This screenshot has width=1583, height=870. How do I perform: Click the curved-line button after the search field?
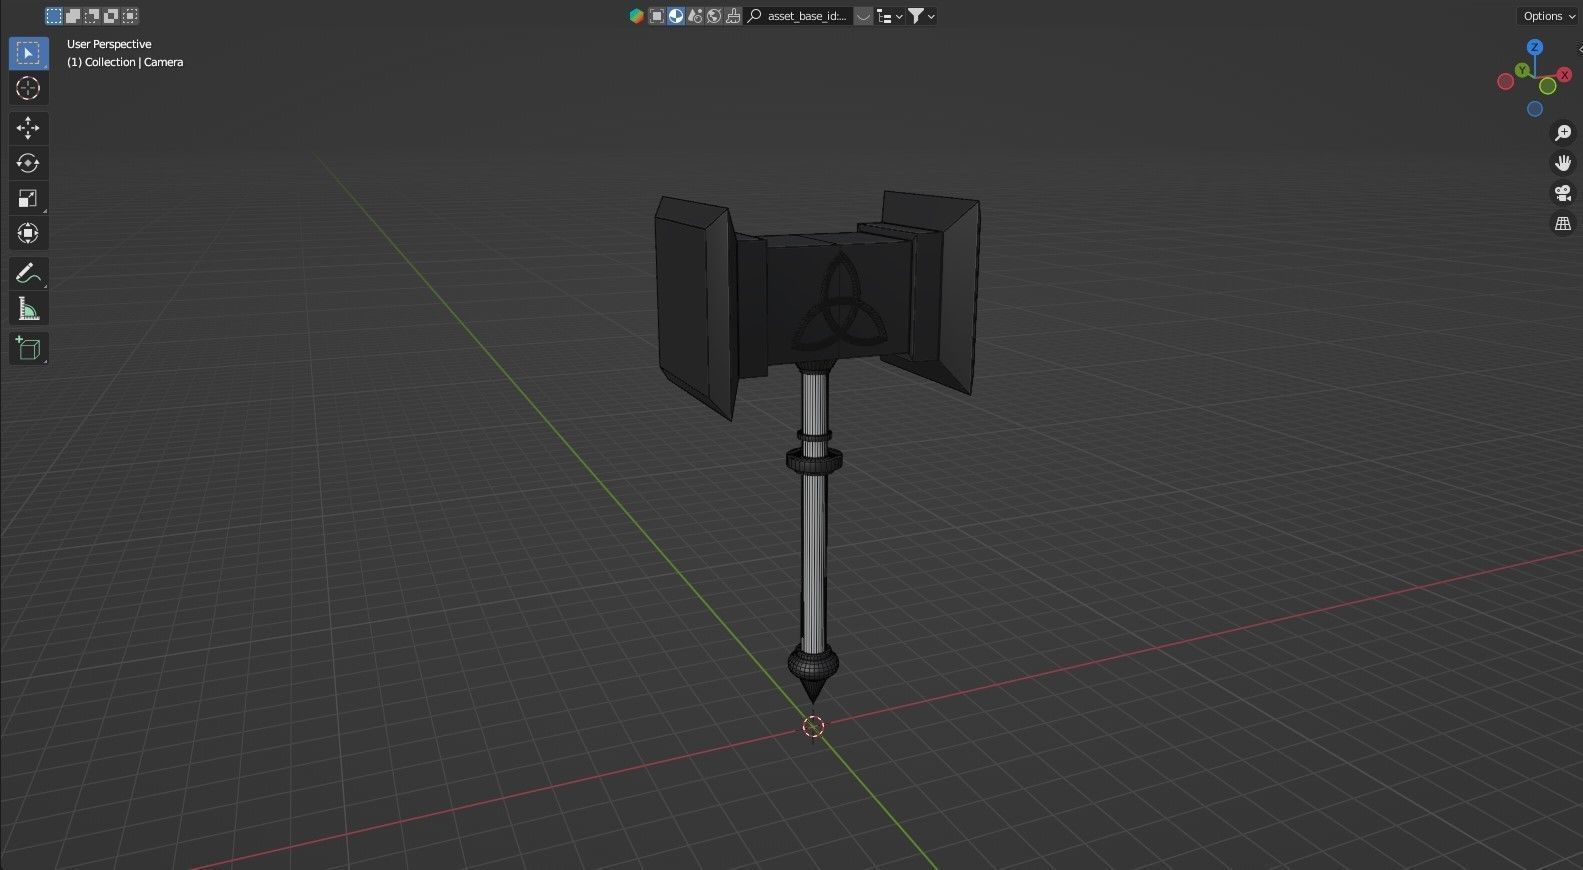point(863,16)
